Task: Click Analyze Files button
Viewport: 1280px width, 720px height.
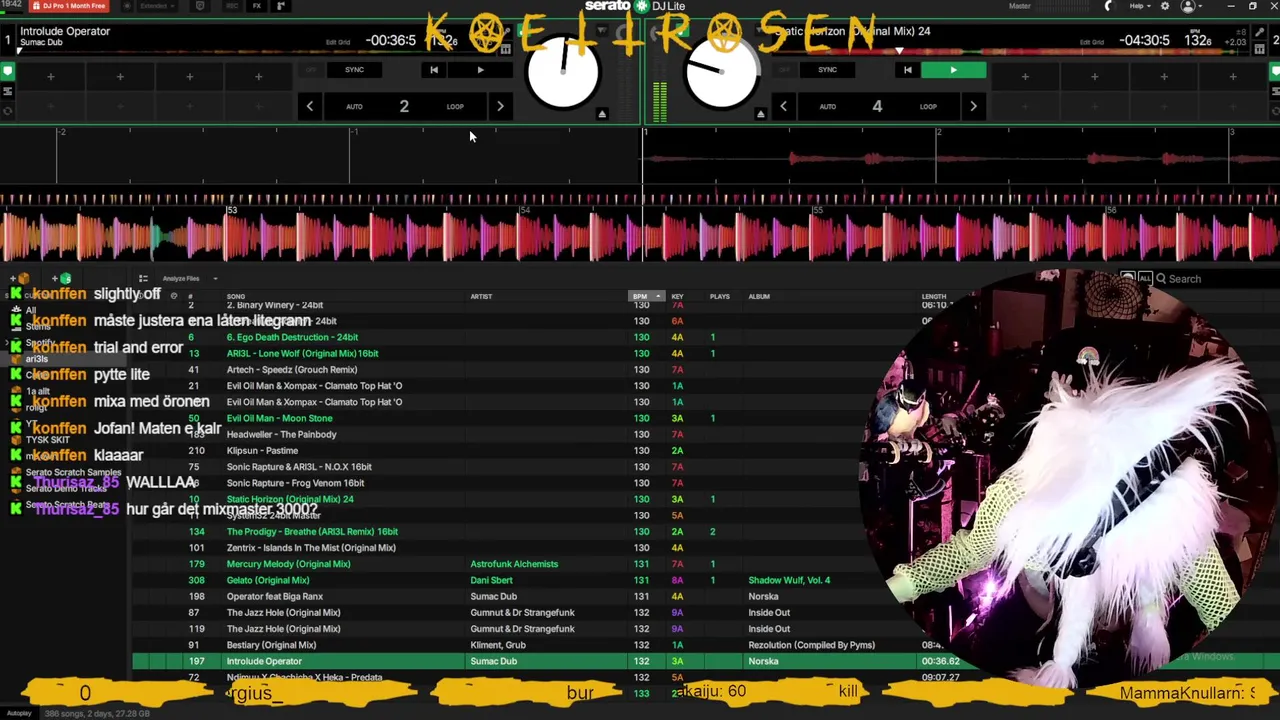Action: click(181, 279)
